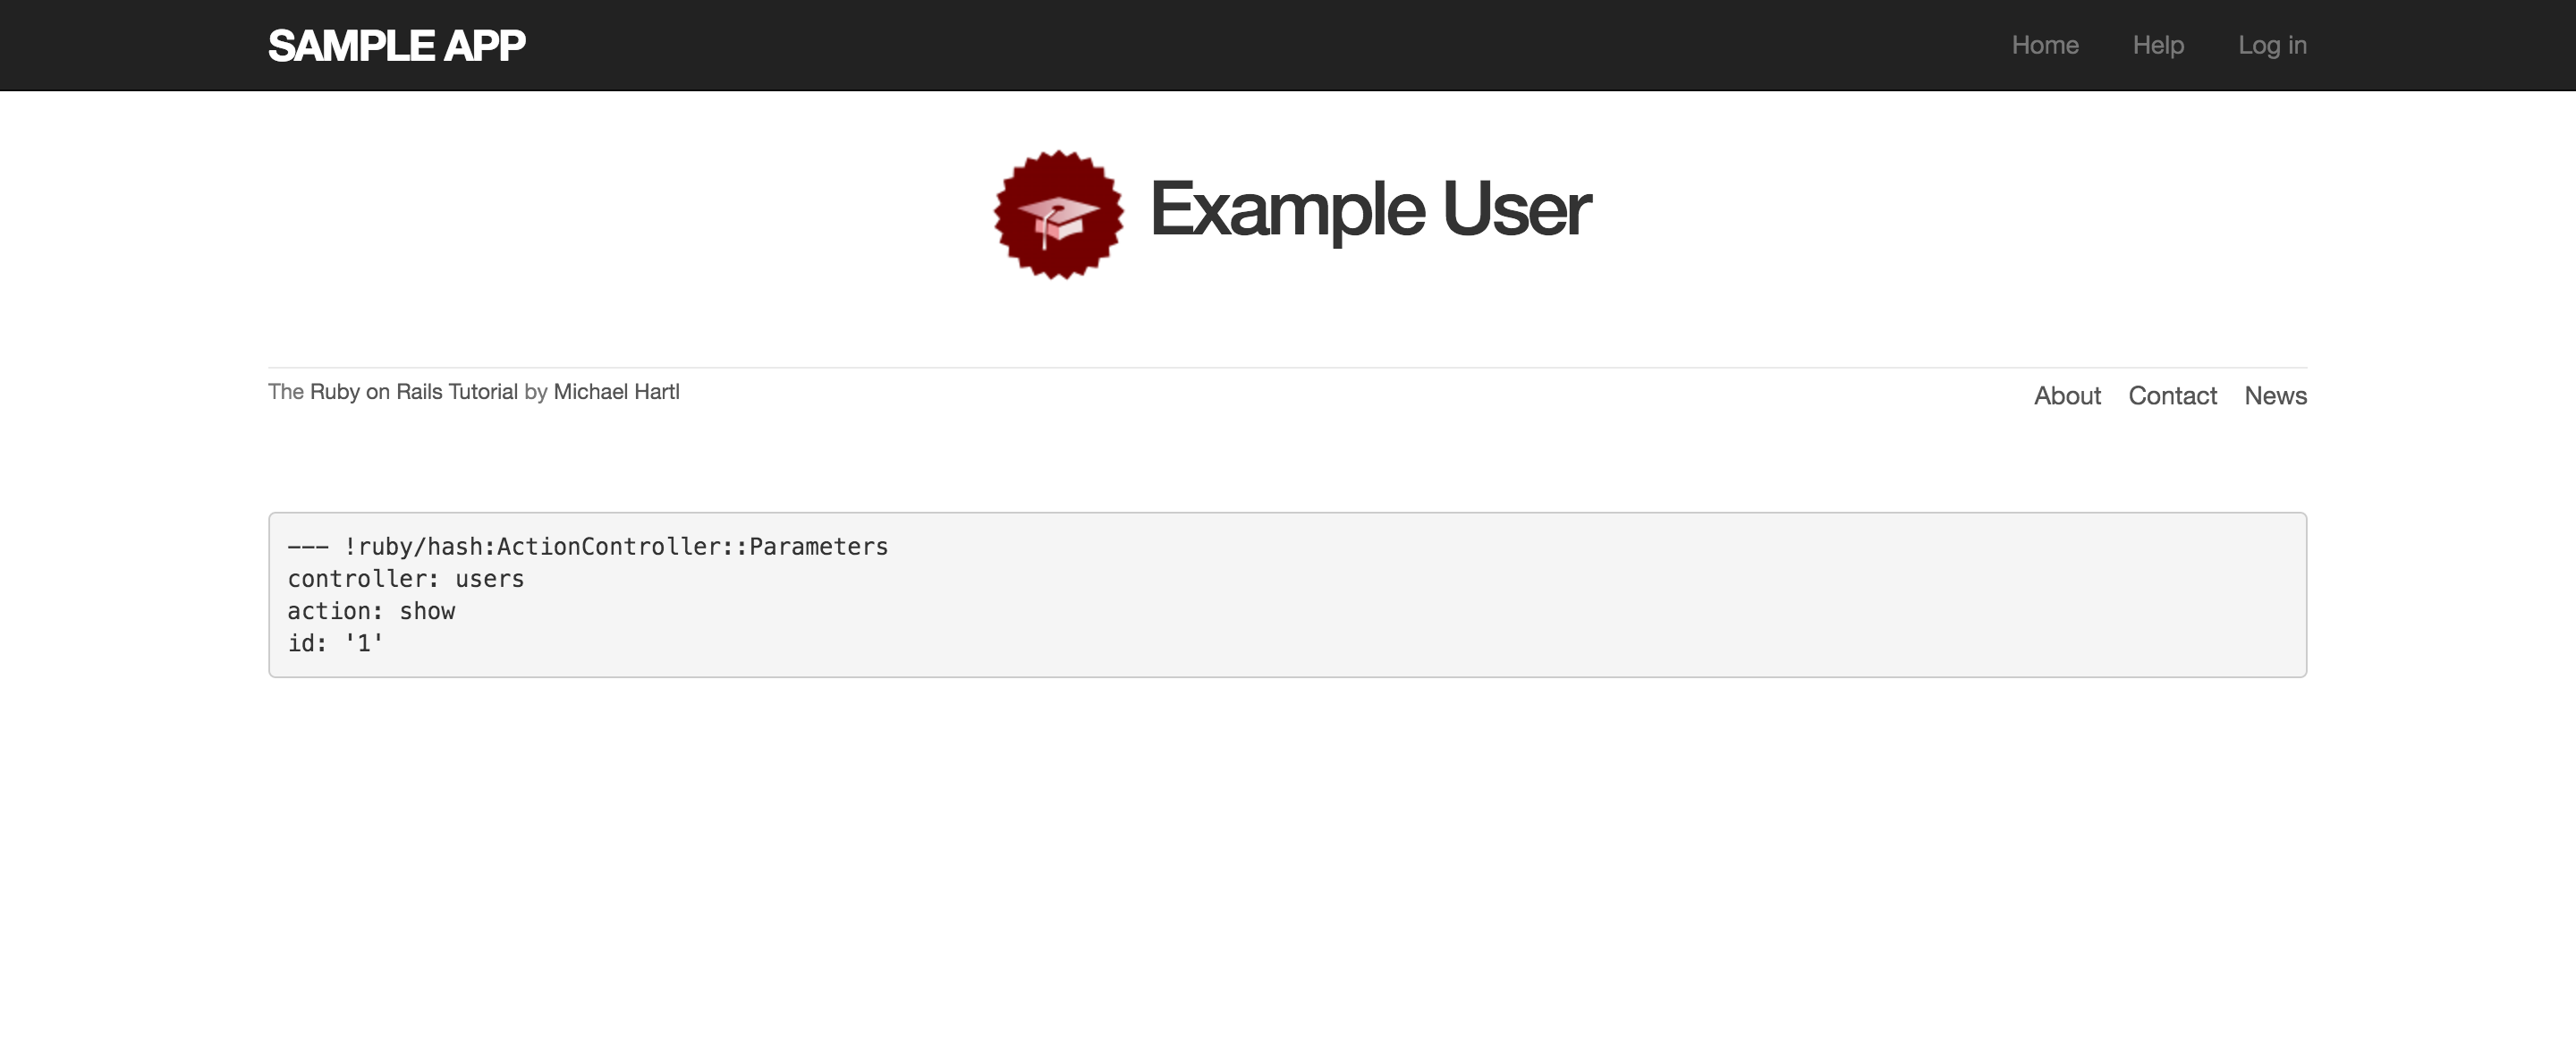Image resolution: width=2576 pixels, height=1045 pixels.
Task: Open the About footer link
Action: click(x=2066, y=396)
